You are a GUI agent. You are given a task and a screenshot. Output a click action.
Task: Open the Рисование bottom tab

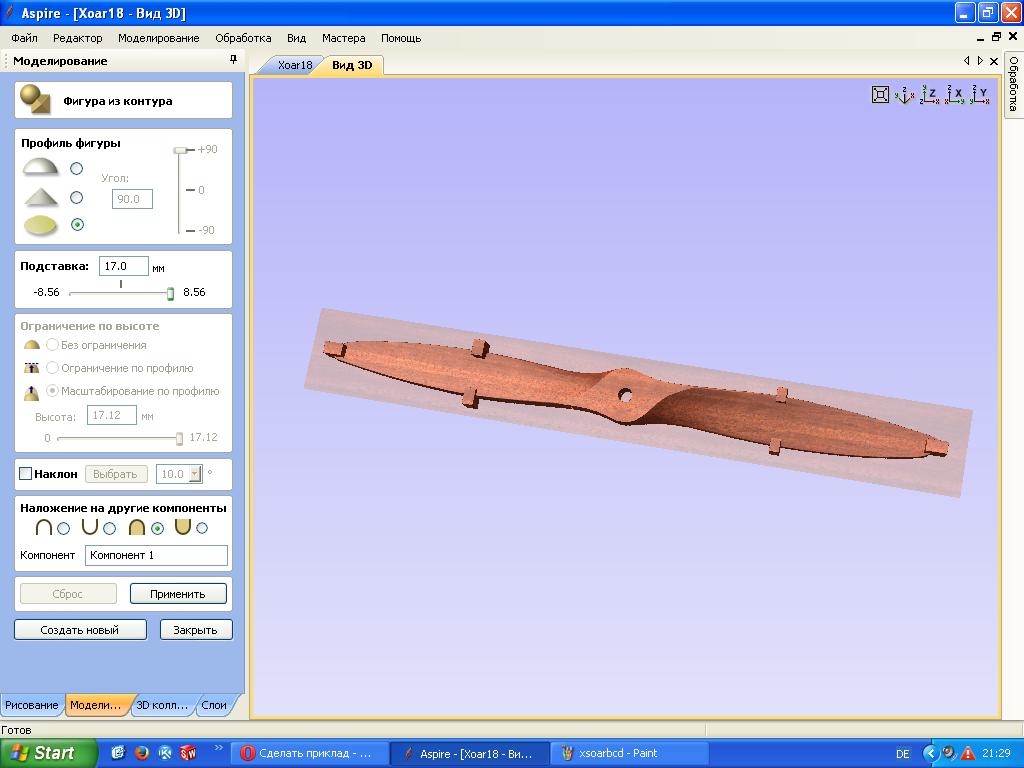pyautogui.click(x=32, y=705)
